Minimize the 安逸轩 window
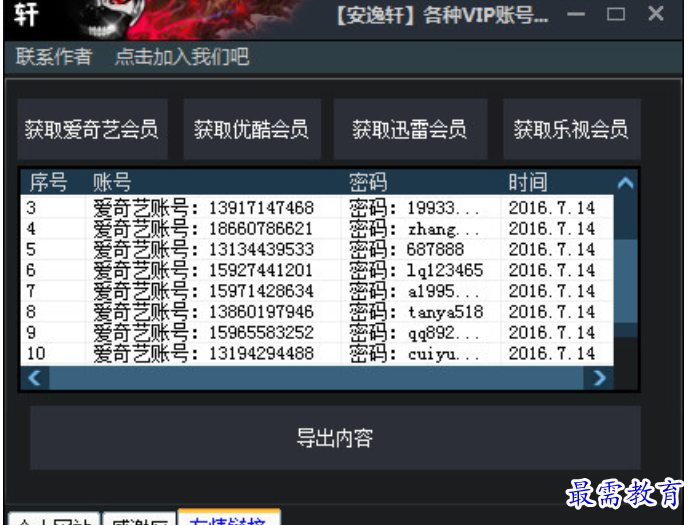This screenshot has width=690, height=525. (576, 14)
